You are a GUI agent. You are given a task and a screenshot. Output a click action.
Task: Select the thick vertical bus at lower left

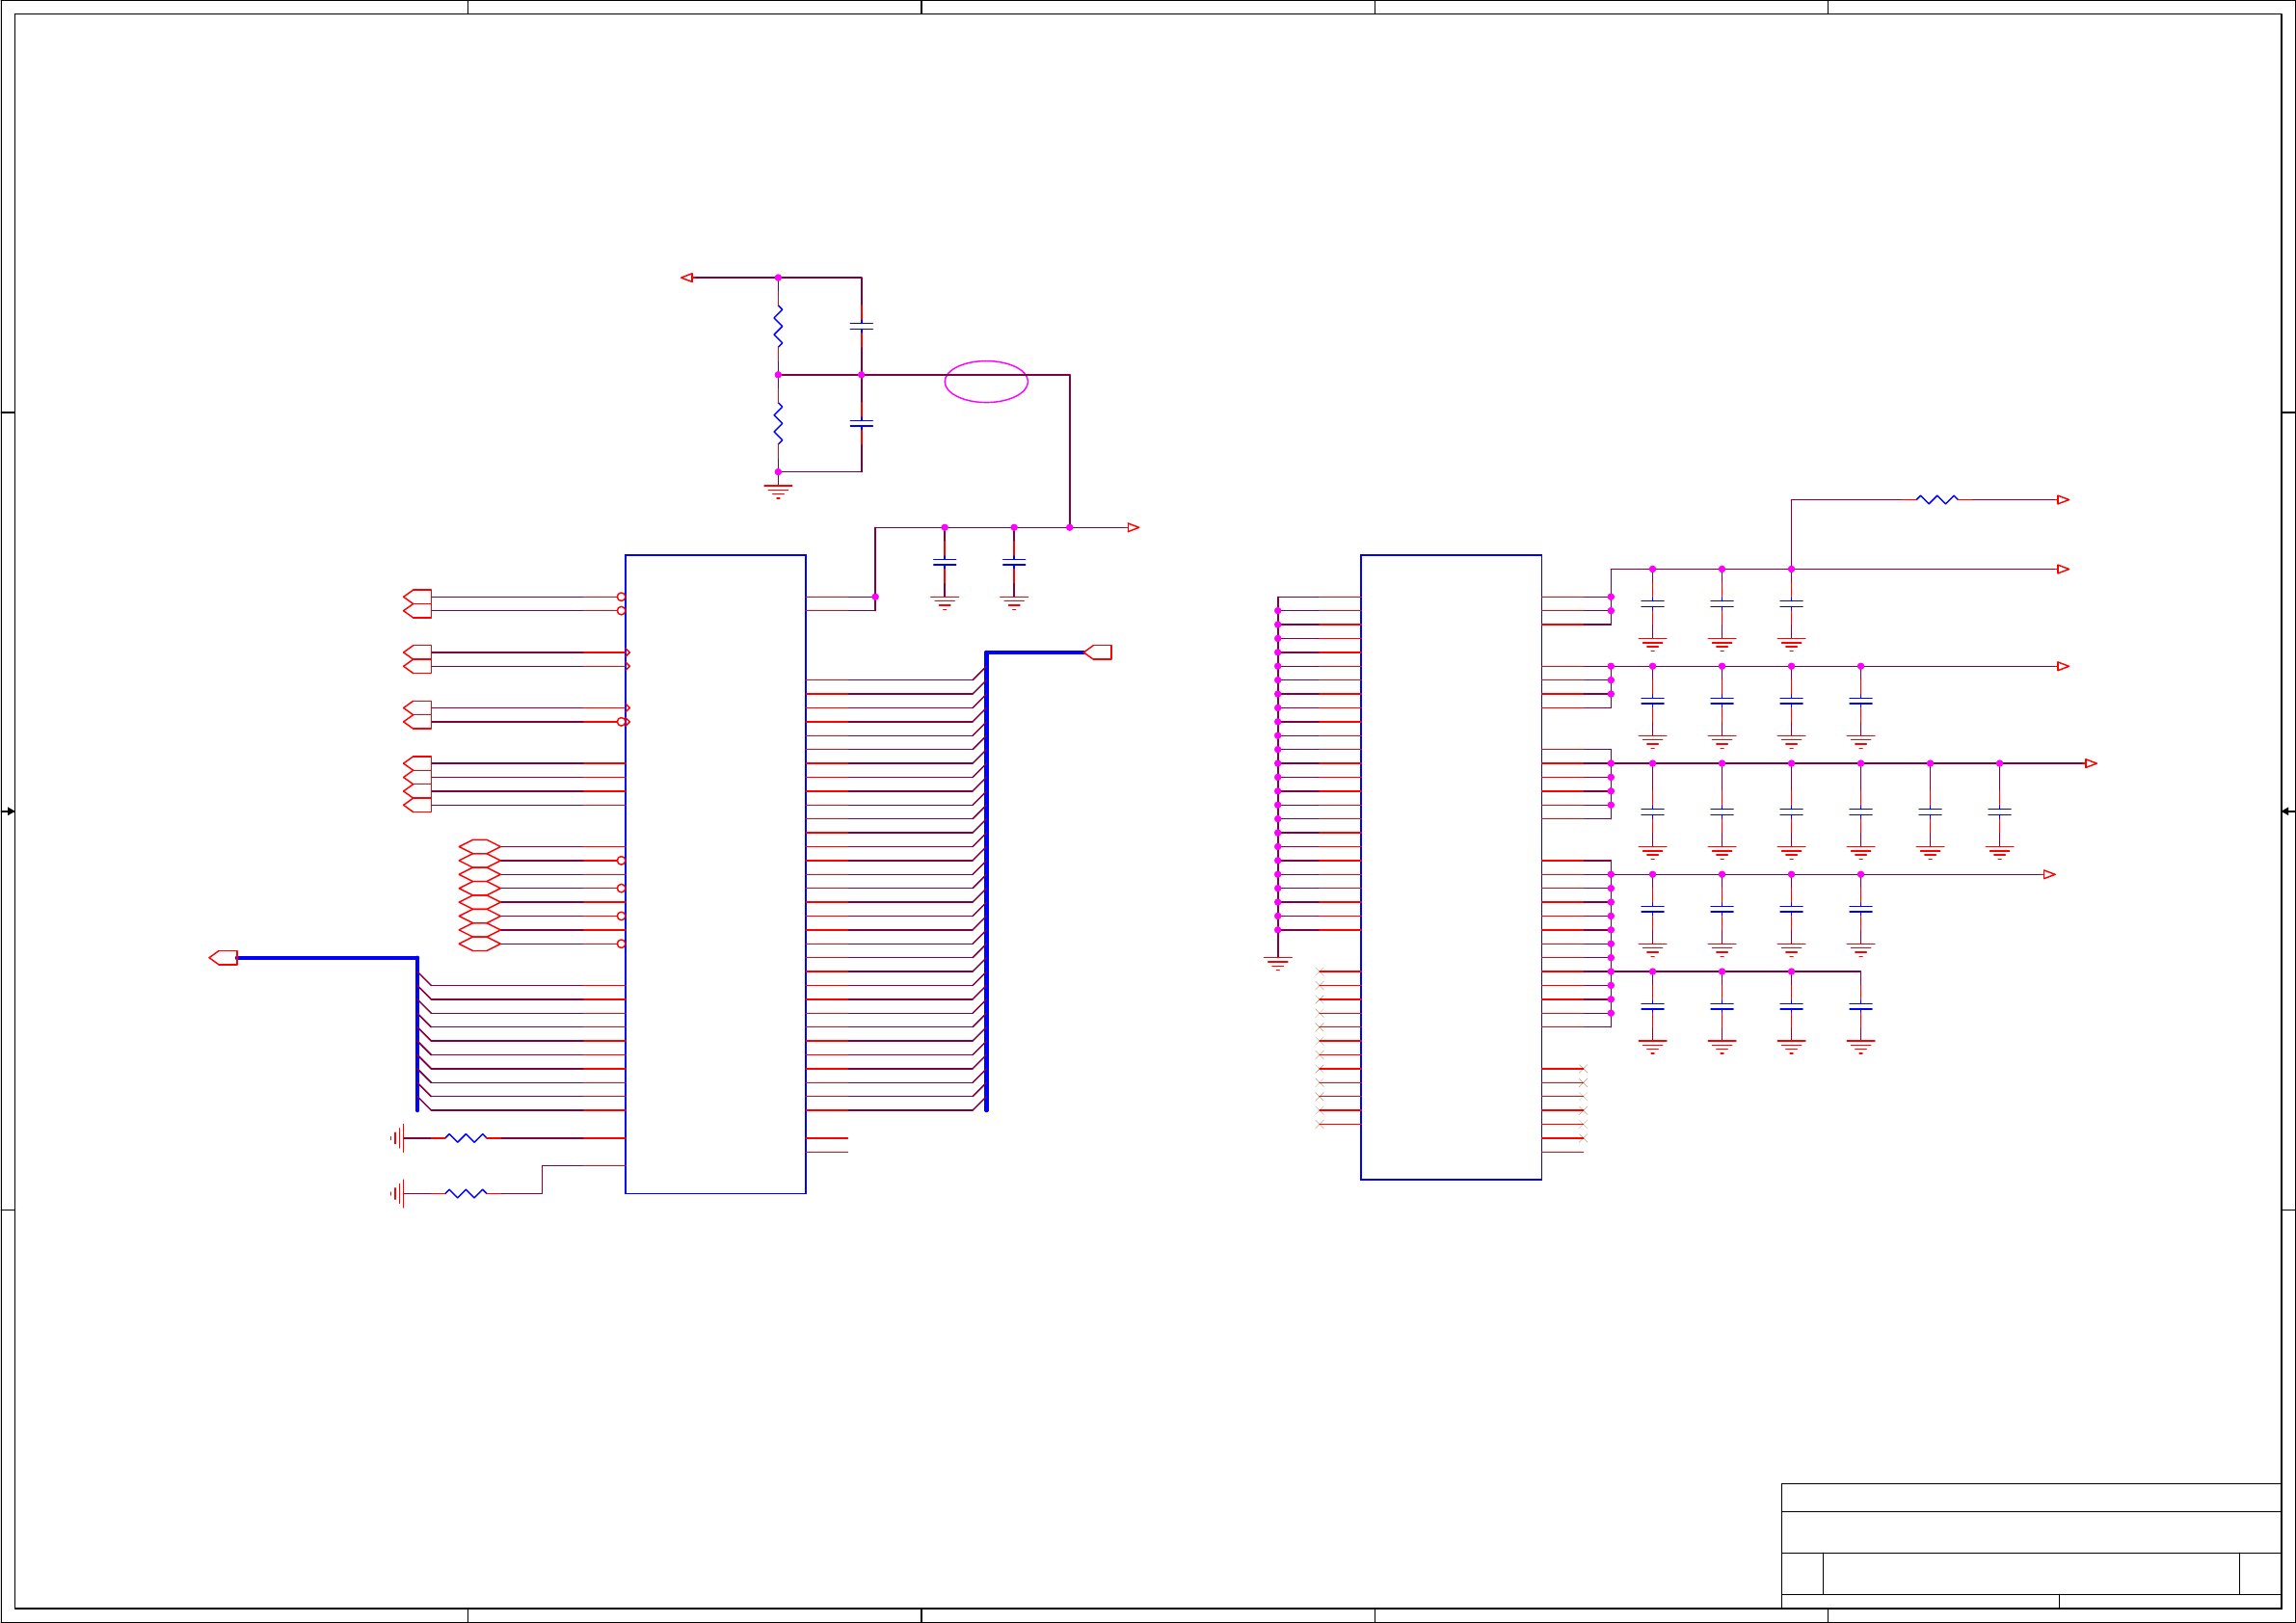point(417,1034)
